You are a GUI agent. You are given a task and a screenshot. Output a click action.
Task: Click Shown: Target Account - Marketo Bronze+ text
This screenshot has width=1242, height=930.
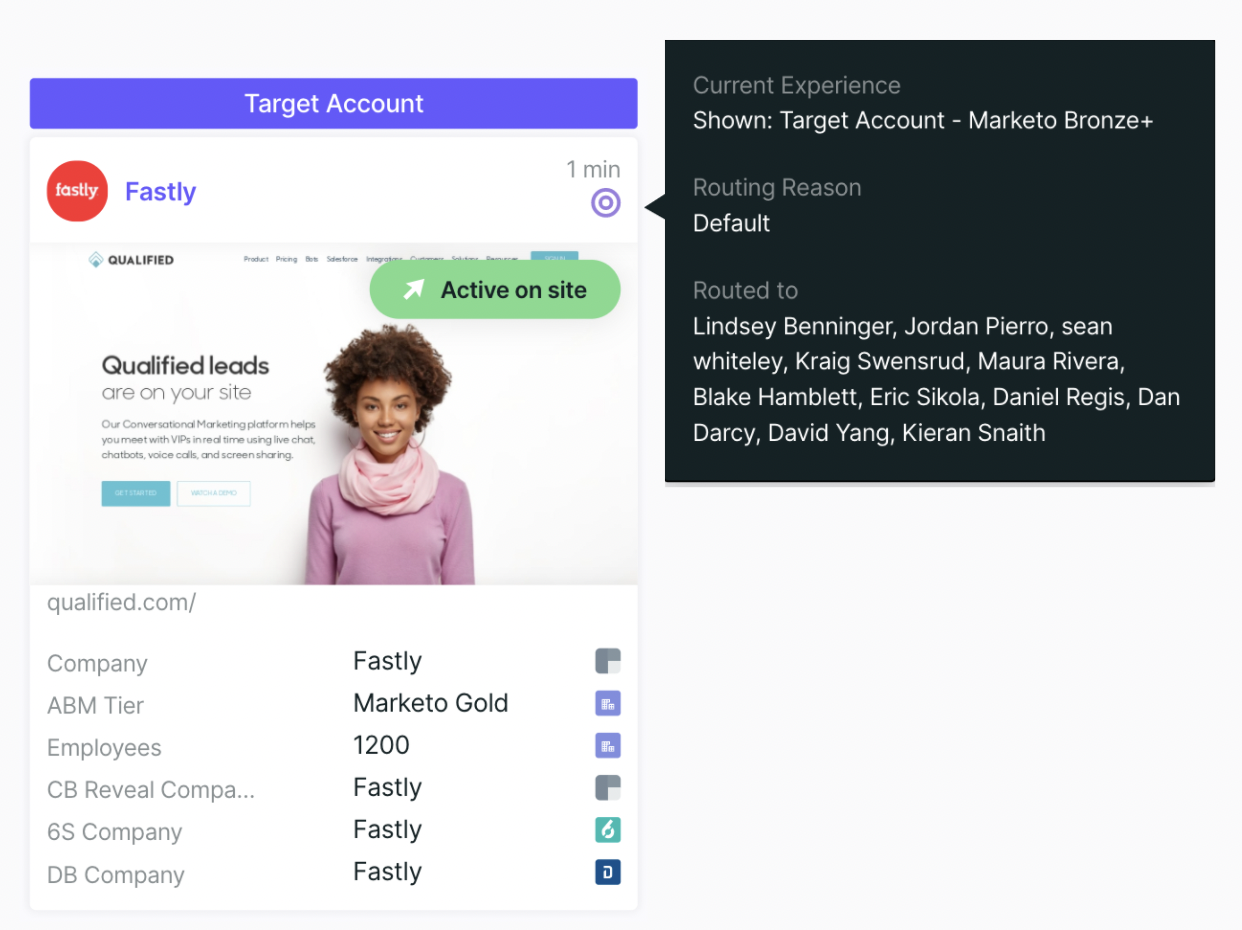tap(923, 120)
